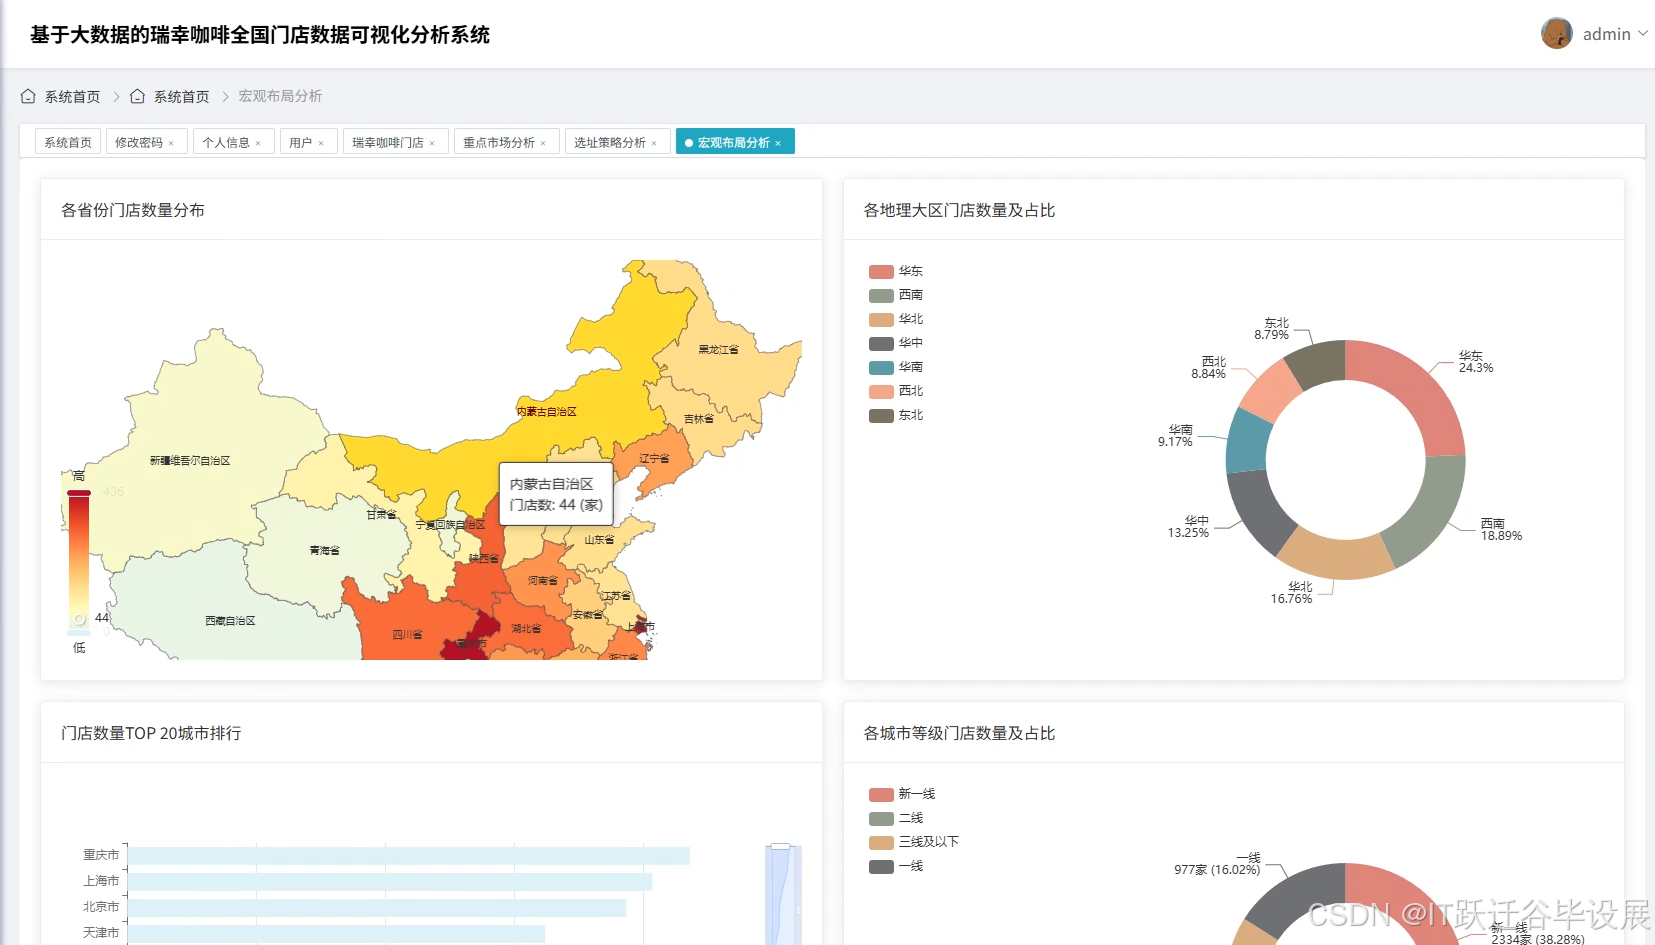Click the second breadcrumb home icon

(x=137, y=96)
